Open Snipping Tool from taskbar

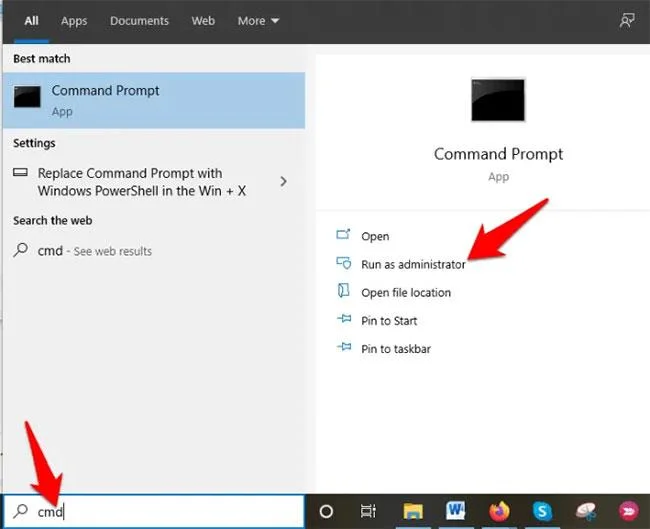point(586,511)
